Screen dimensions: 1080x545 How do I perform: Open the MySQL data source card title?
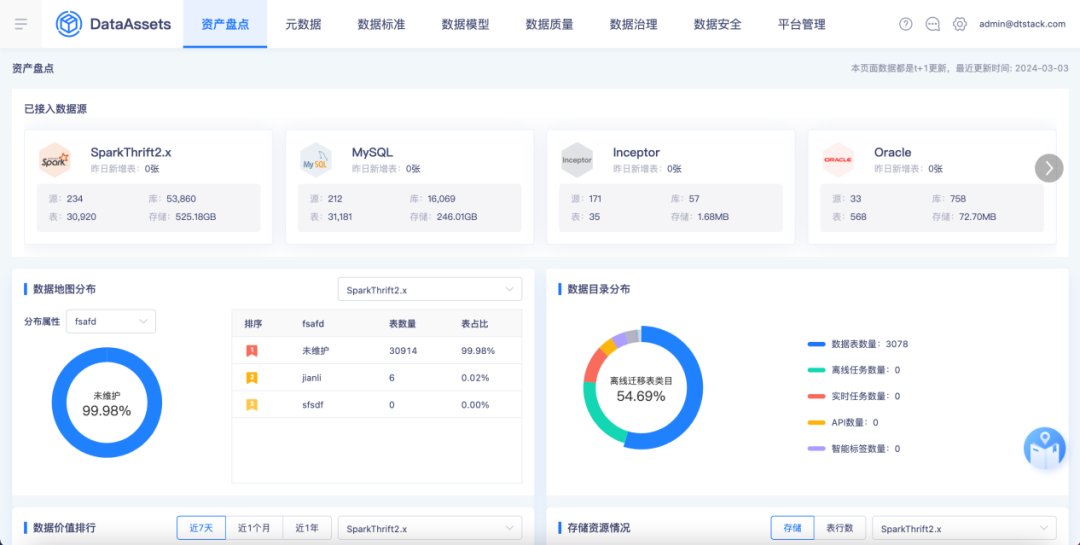coord(372,152)
